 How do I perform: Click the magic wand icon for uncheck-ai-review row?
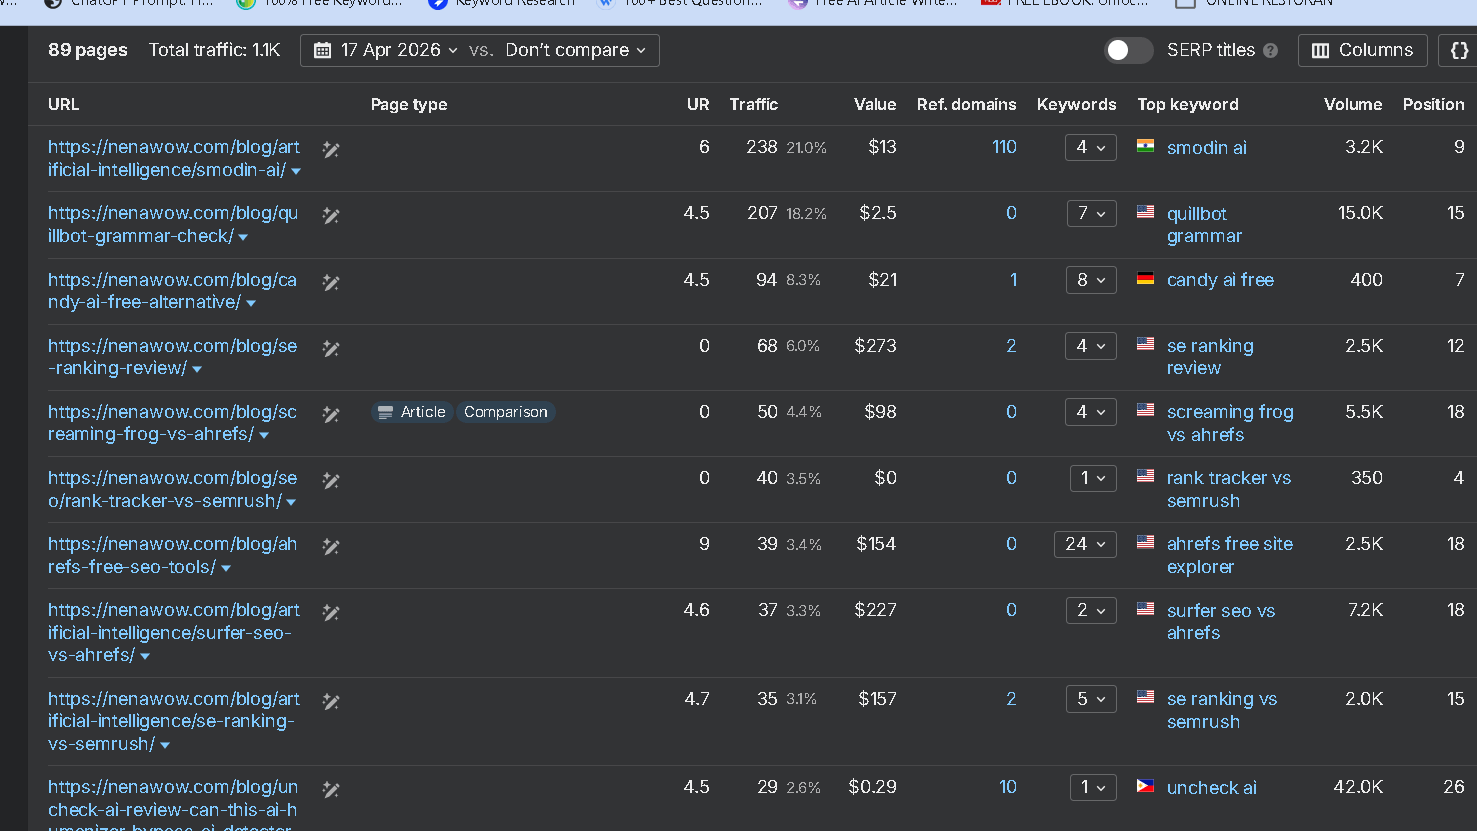(x=331, y=790)
